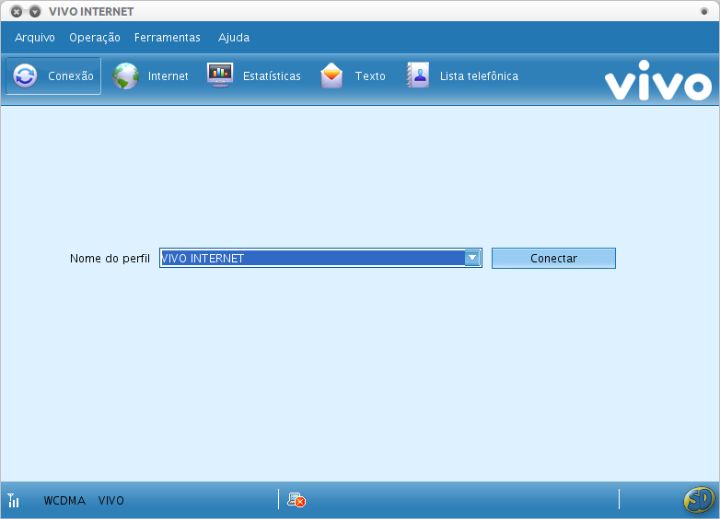The width and height of the screenshot is (720, 519).
Task: Open the Arquivo menu
Action: point(35,38)
